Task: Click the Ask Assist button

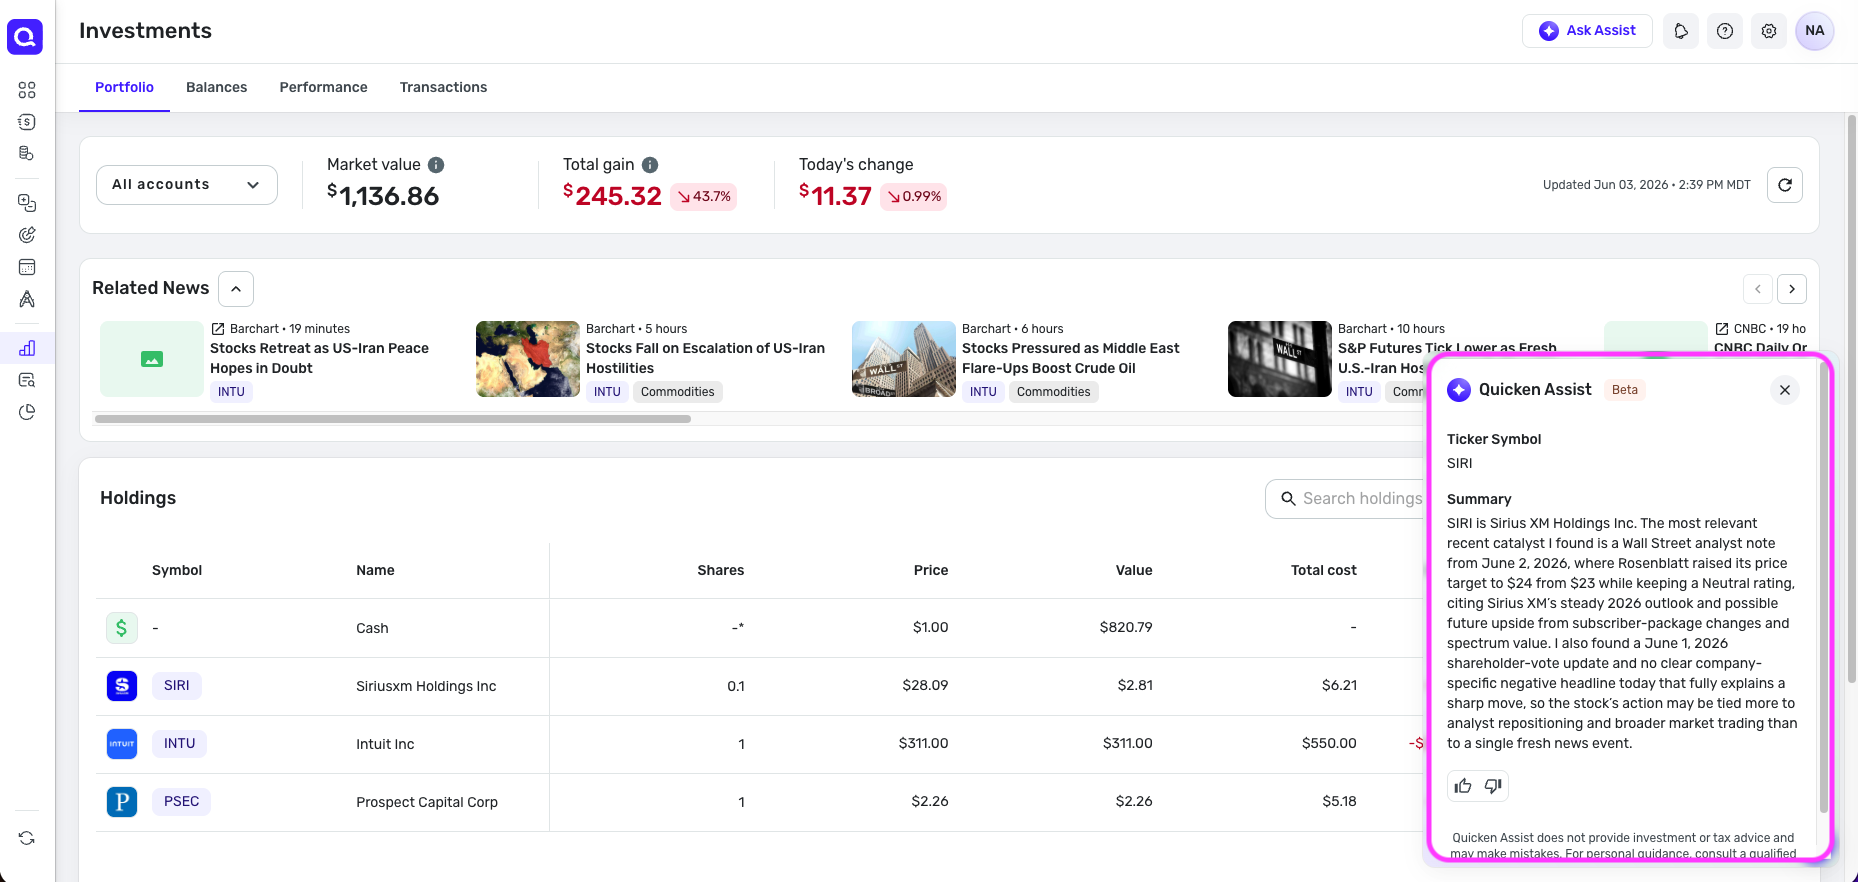Action: (1587, 31)
